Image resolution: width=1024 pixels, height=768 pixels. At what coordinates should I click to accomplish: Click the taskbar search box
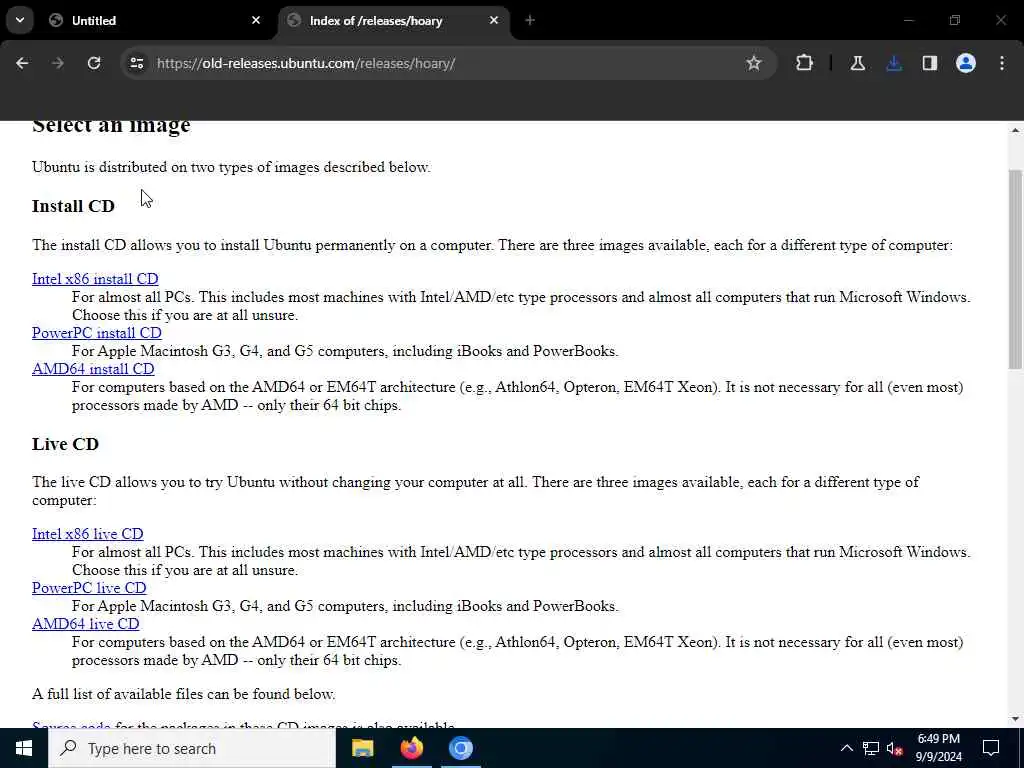click(192, 748)
